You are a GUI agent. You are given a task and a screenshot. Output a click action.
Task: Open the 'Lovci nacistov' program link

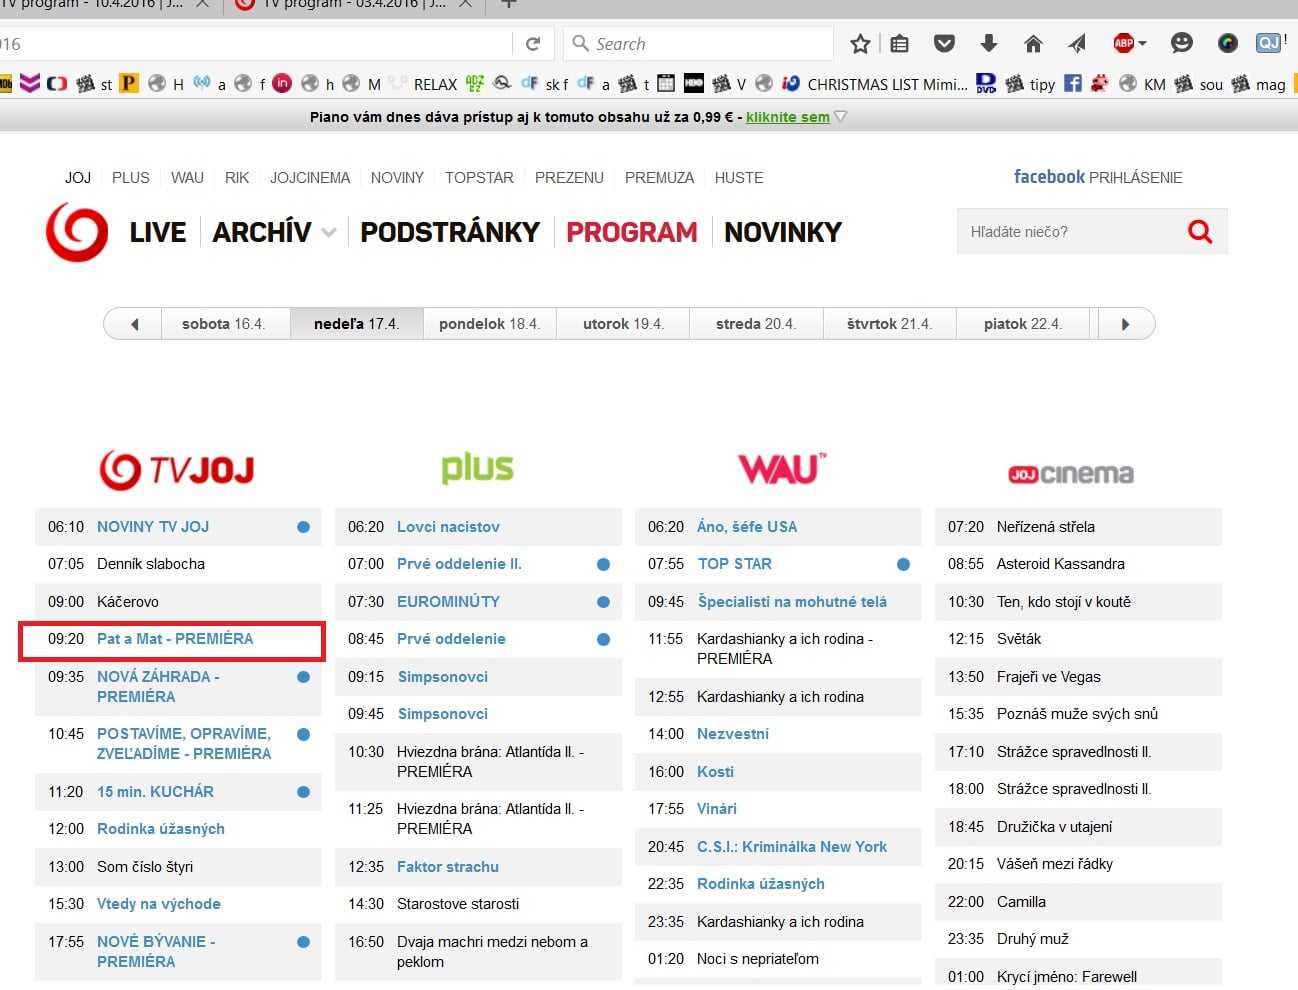click(x=448, y=527)
